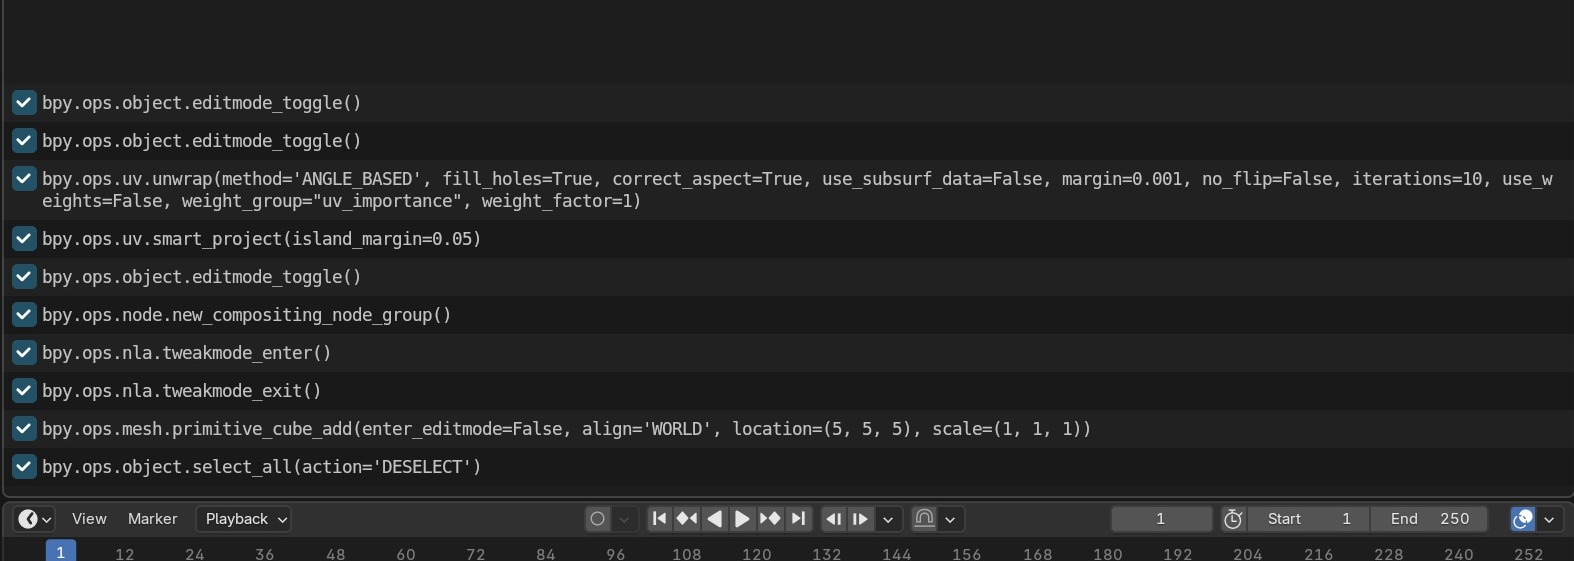Toggle use preview range clock icon
This screenshot has height=561, width=1574.
pyautogui.click(x=1233, y=519)
